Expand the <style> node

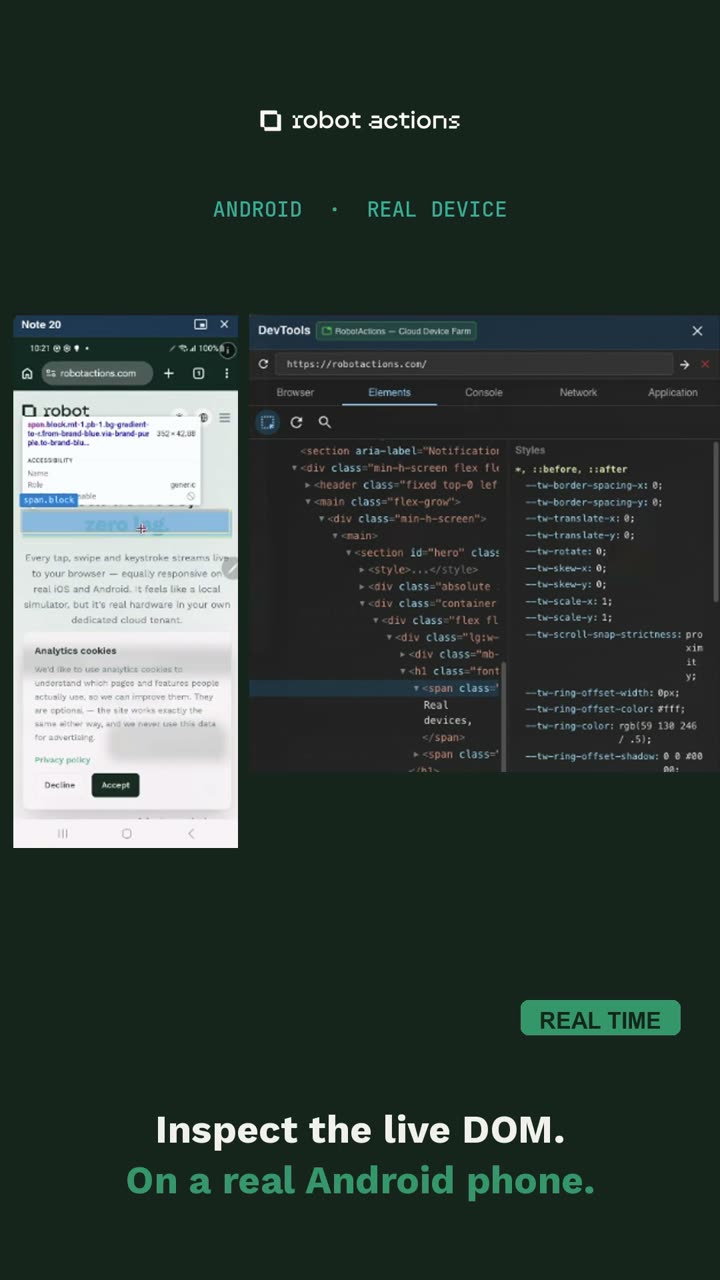pos(362,570)
